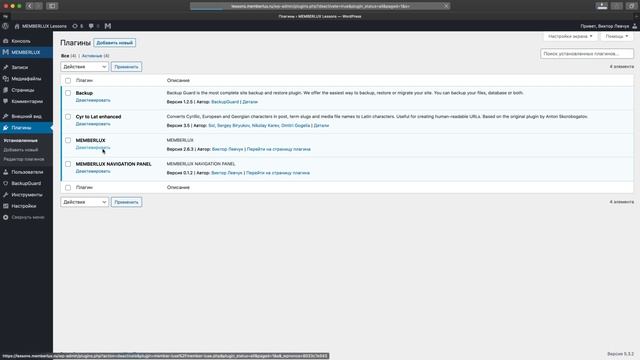Open Редактор плагинов submenu item

click(x=24, y=159)
